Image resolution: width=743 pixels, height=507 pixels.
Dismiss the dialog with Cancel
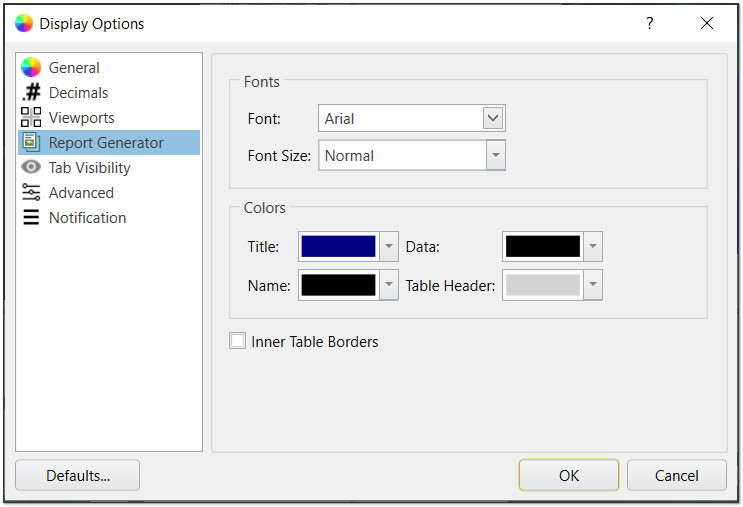click(x=677, y=475)
